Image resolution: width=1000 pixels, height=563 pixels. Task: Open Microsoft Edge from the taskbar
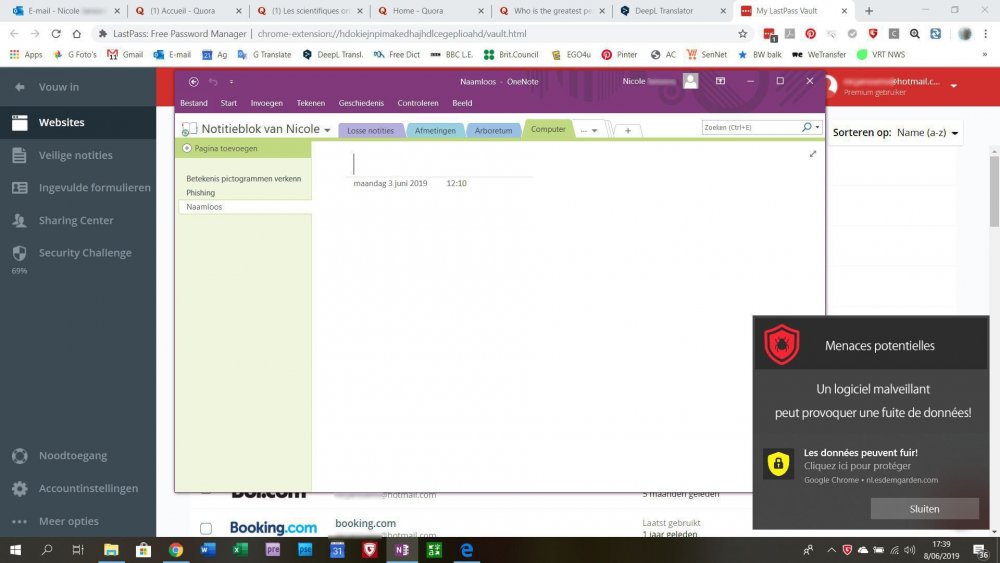466,550
